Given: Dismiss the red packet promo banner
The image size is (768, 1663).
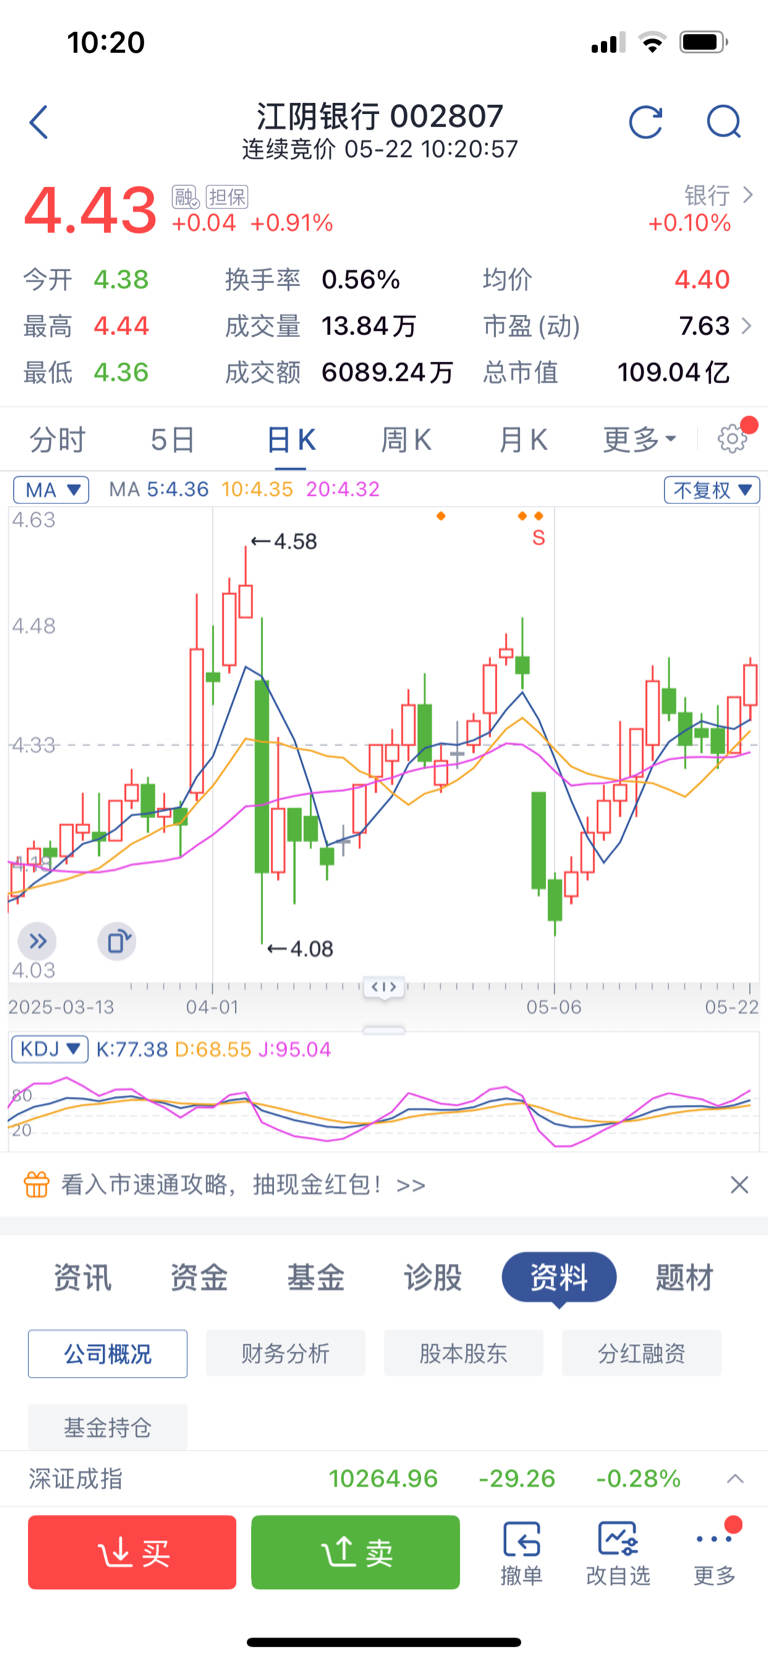Looking at the screenshot, I should click(x=739, y=1185).
